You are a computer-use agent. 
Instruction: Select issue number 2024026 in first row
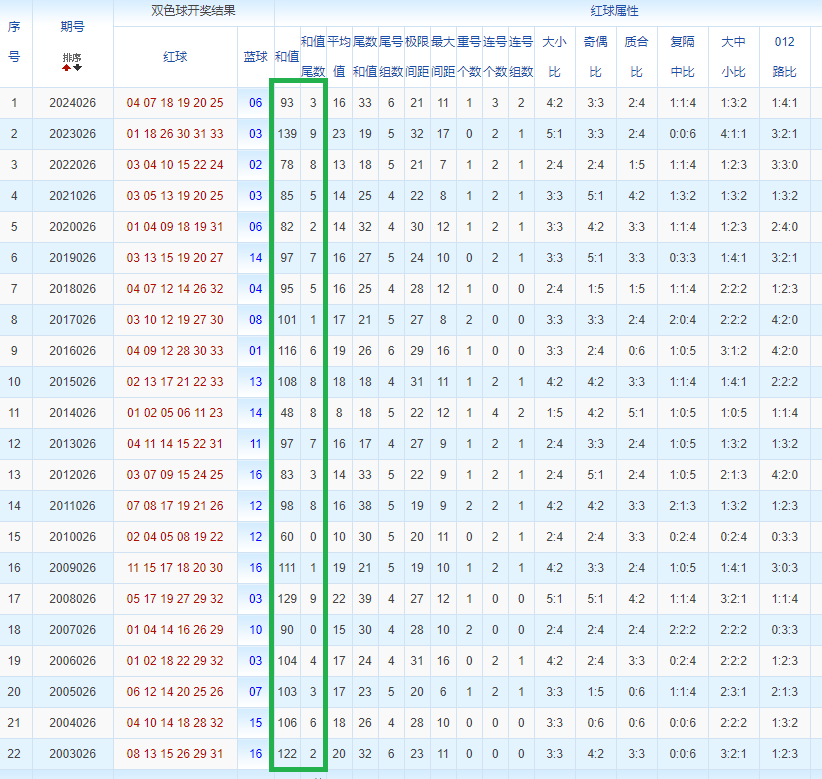(73, 103)
